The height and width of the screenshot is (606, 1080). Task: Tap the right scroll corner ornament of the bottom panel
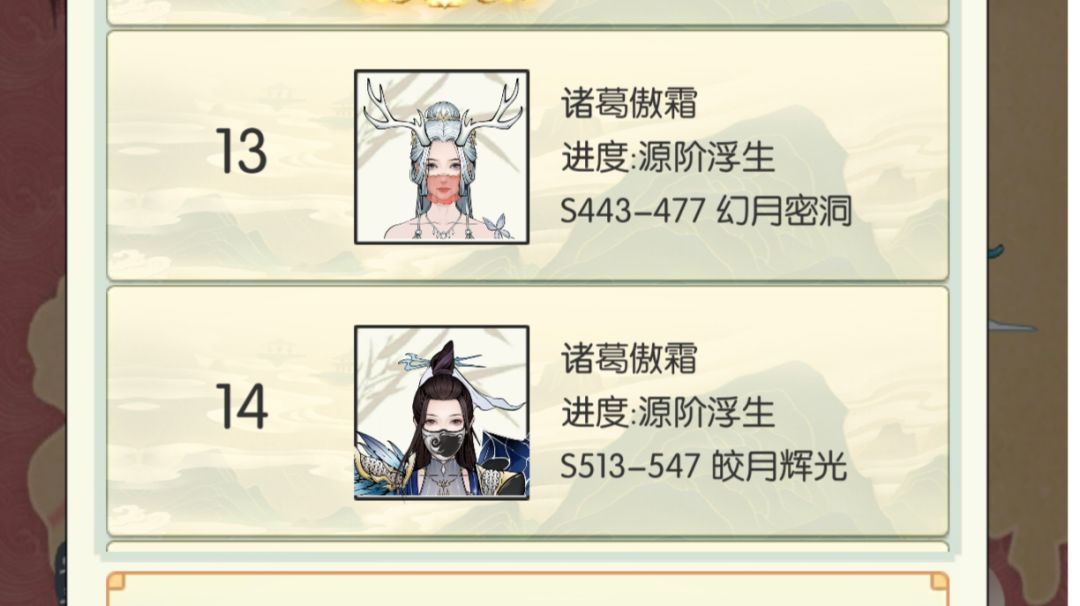pyautogui.click(x=939, y=581)
